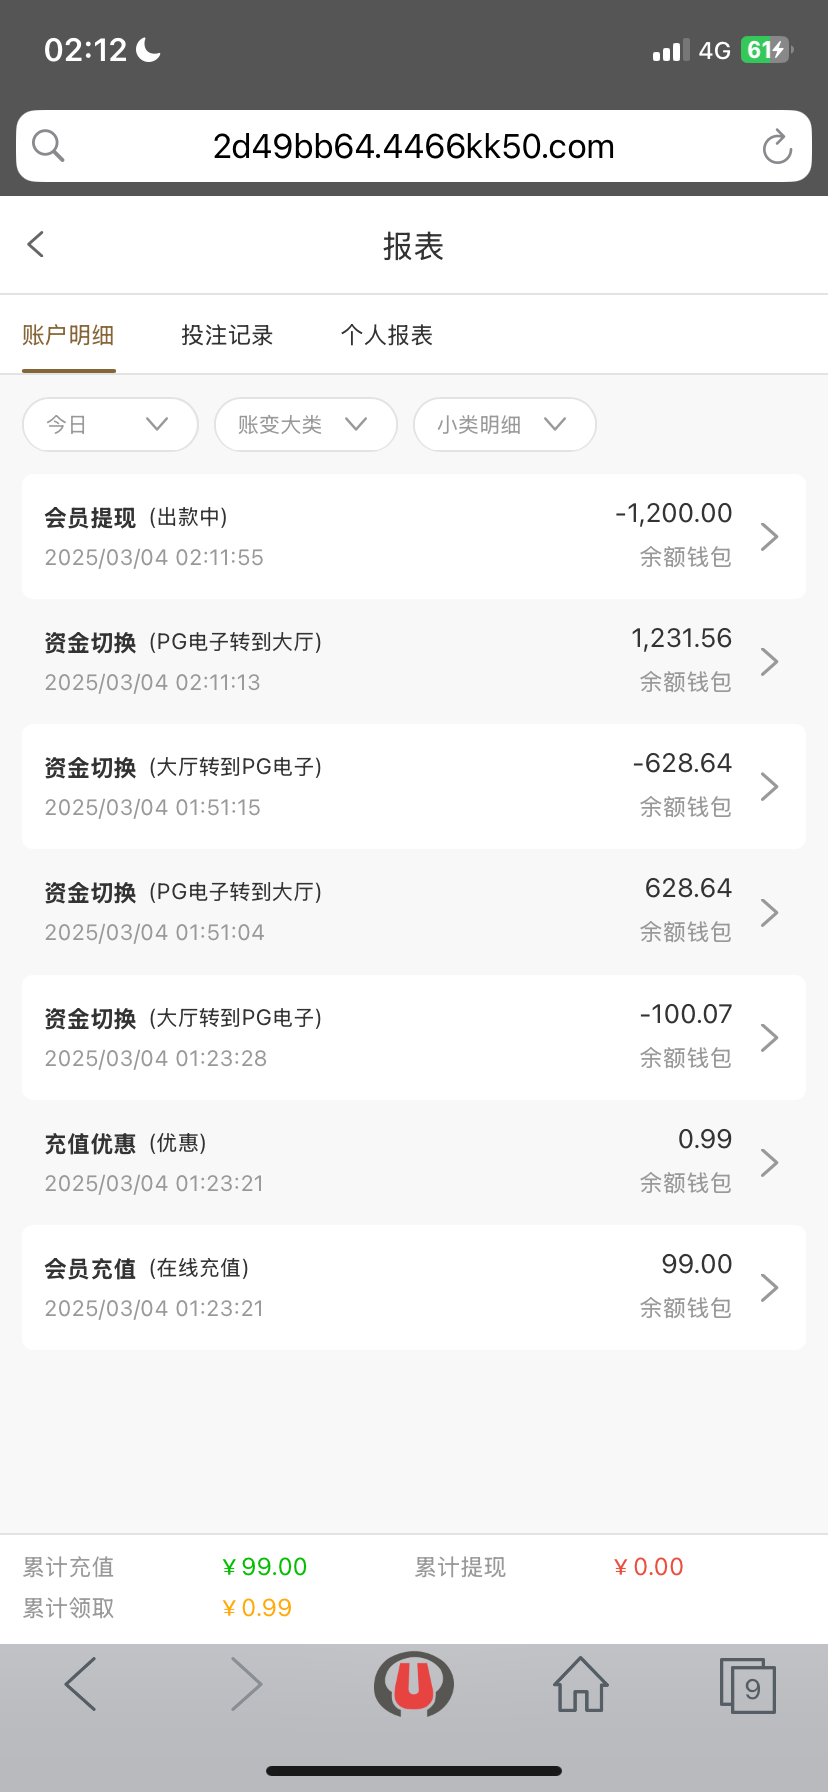Tap the browser reload icon

click(x=777, y=147)
